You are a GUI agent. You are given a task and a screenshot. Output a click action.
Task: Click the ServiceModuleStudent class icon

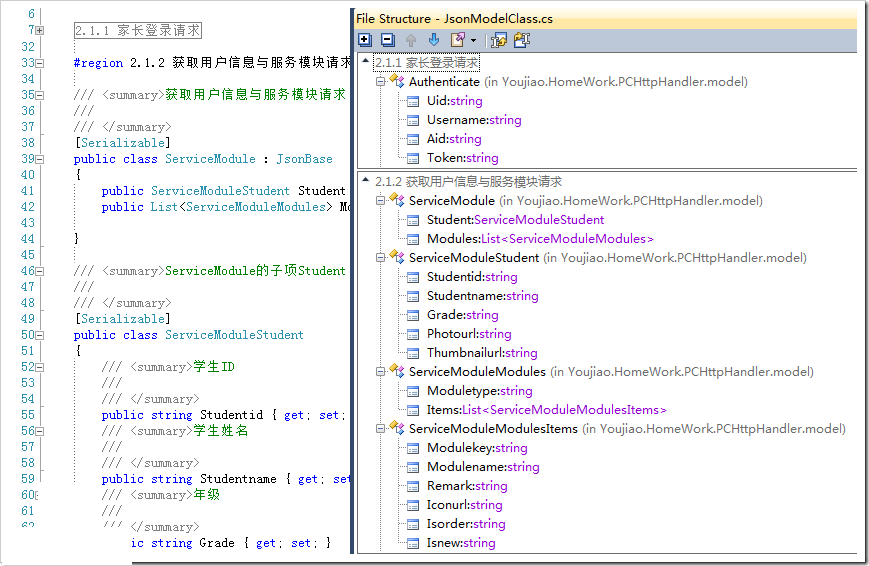pos(397,257)
